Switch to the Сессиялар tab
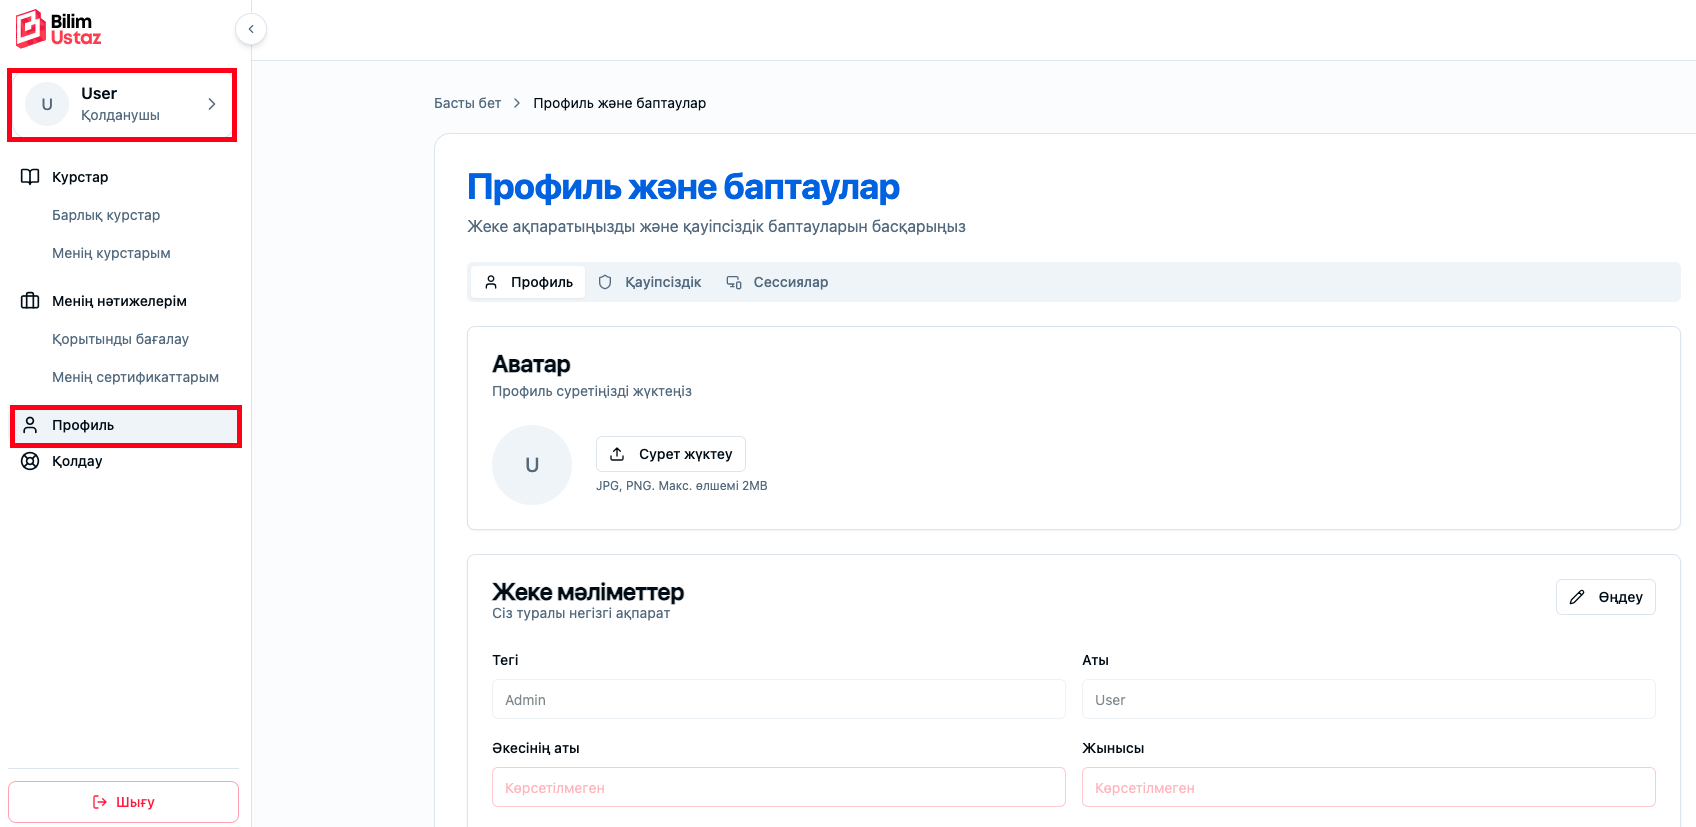This screenshot has width=1696, height=827. click(x=777, y=282)
